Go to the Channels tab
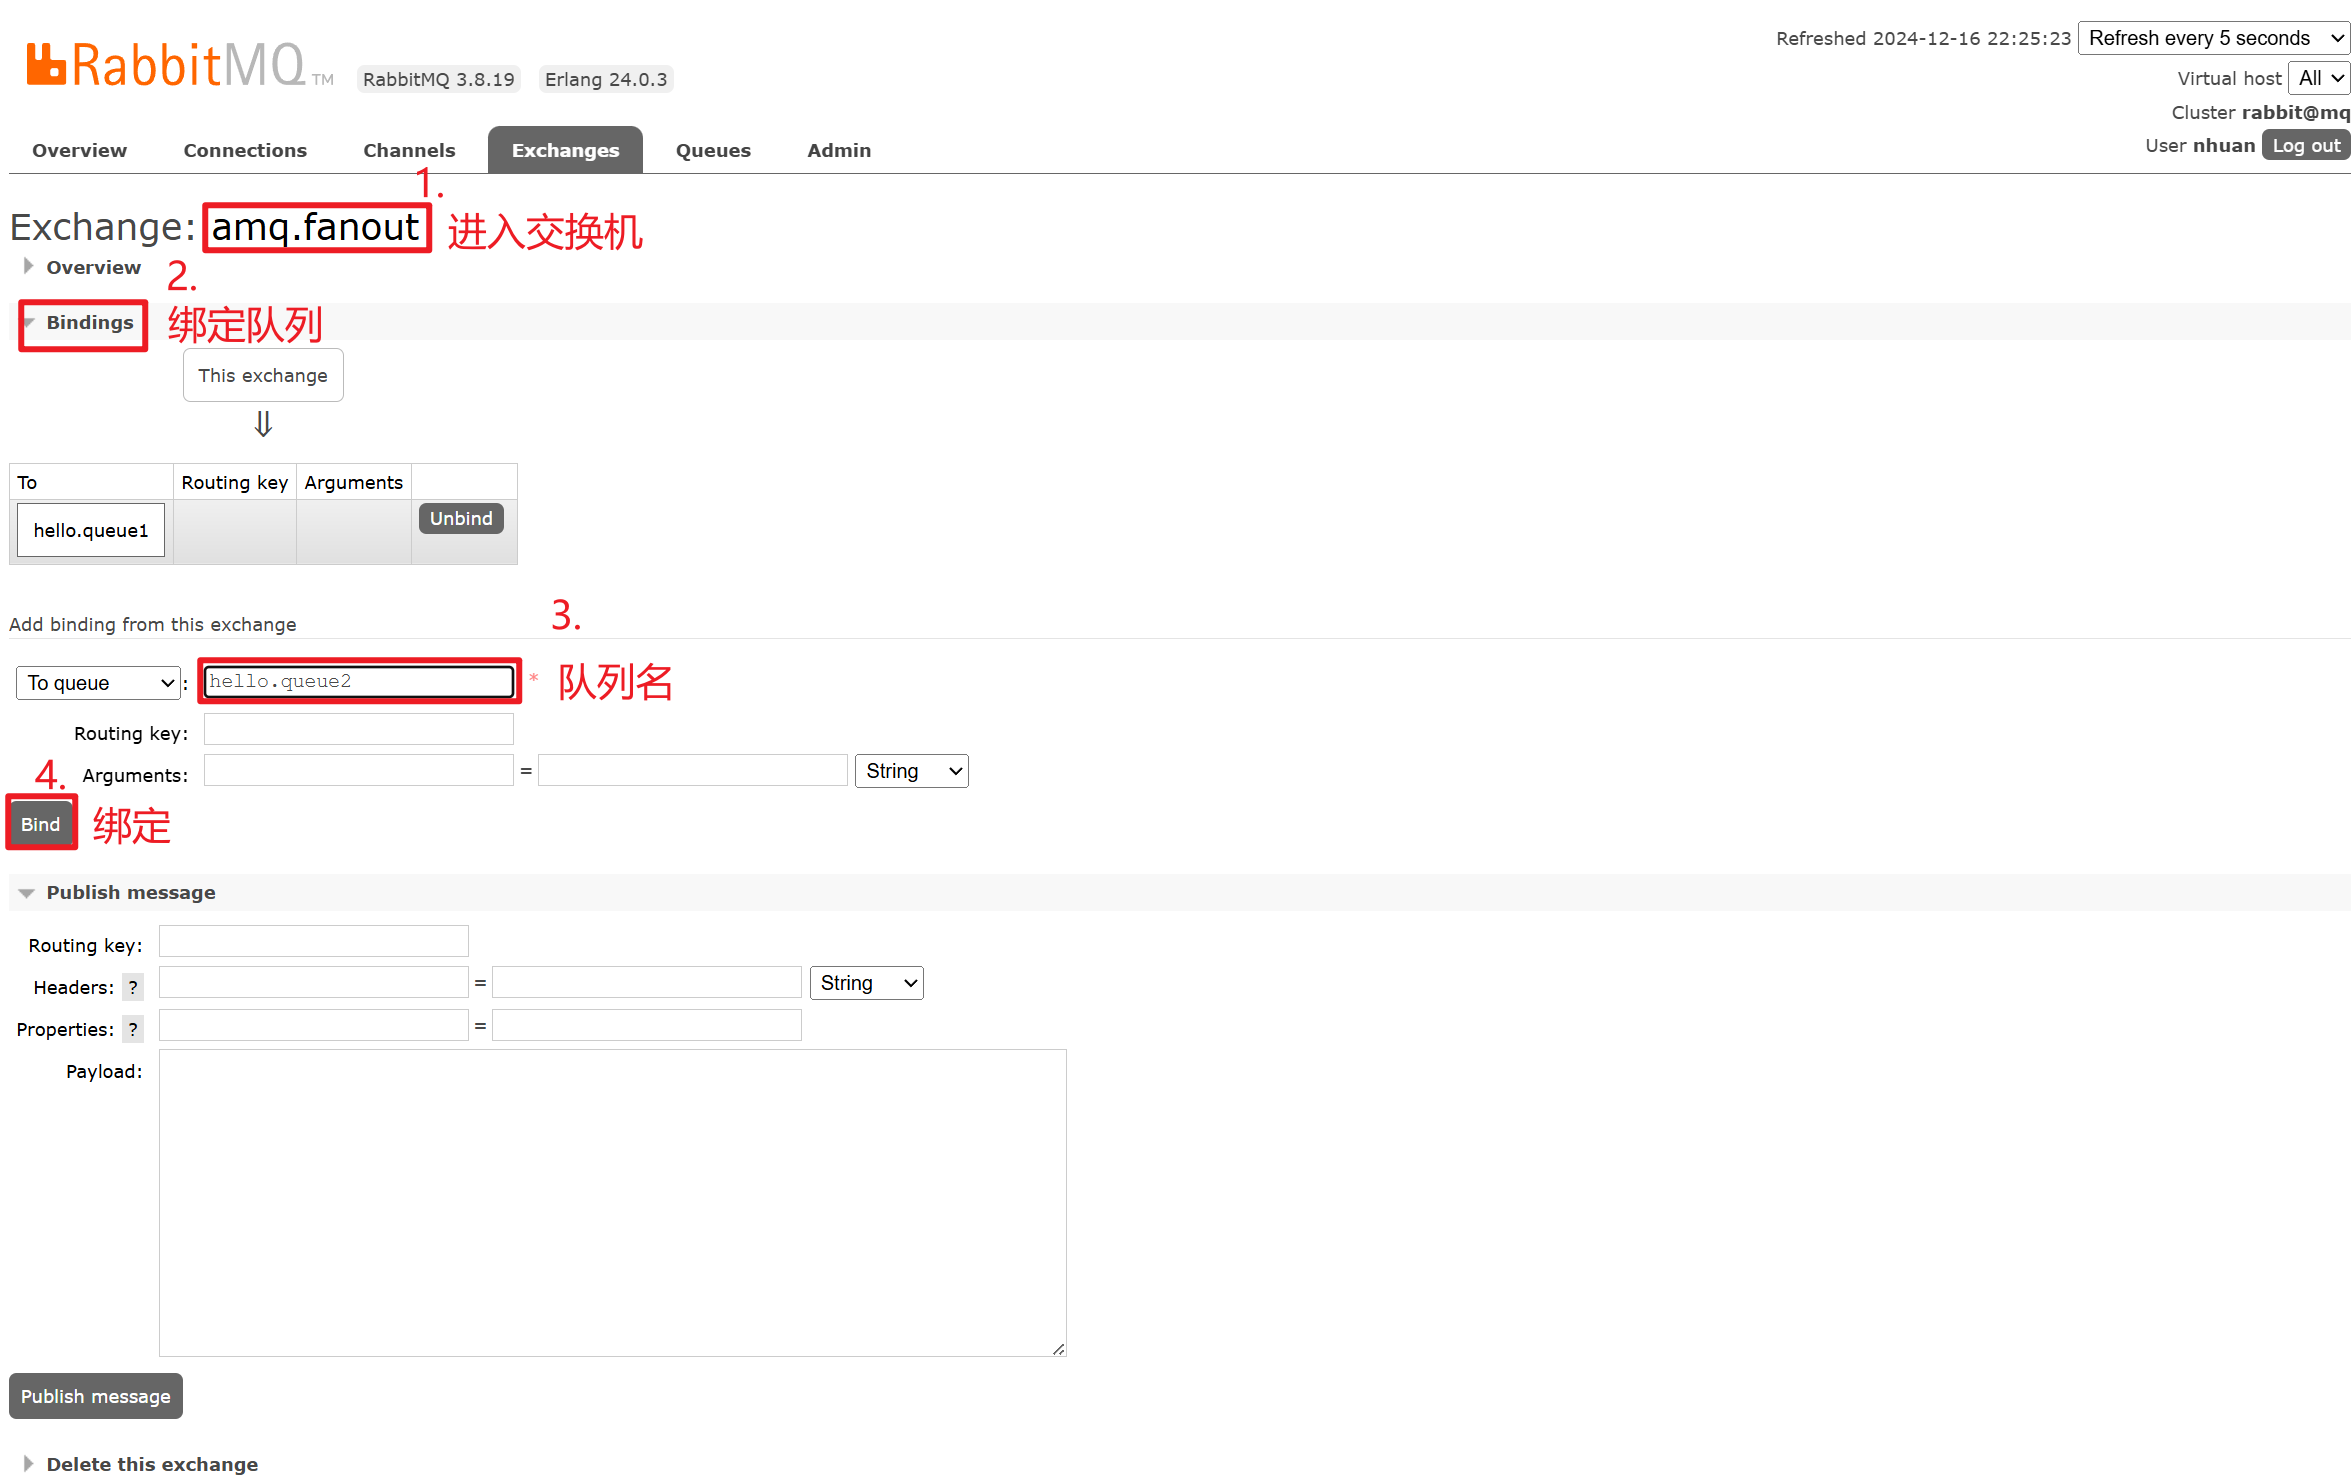The image size is (2352, 1483). coord(409,150)
